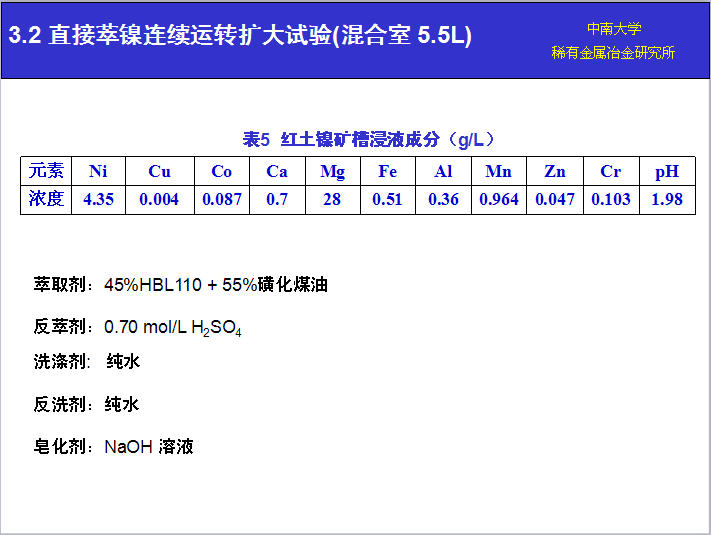Select the Co value '0.087'
711x535 pixels.
(222, 199)
